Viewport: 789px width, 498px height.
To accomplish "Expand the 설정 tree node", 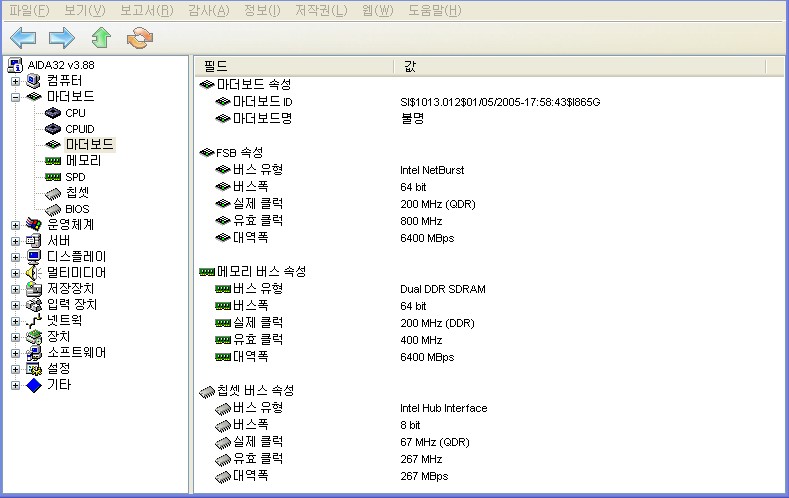I will pyautogui.click(x=16, y=370).
